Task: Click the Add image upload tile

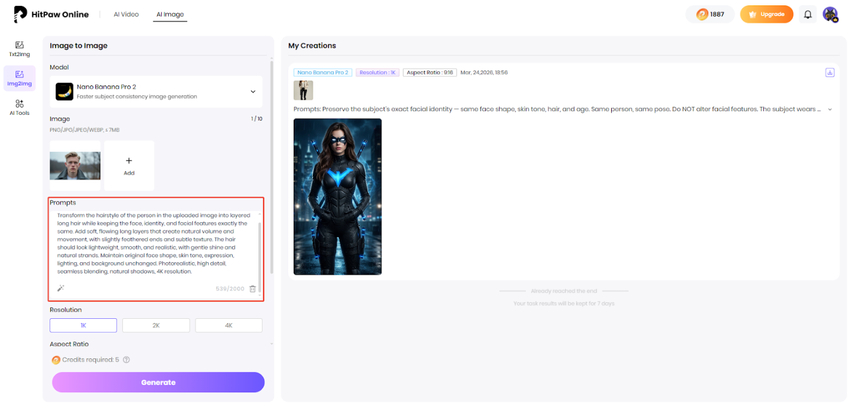Action: pyautogui.click(x=129, y=165)
